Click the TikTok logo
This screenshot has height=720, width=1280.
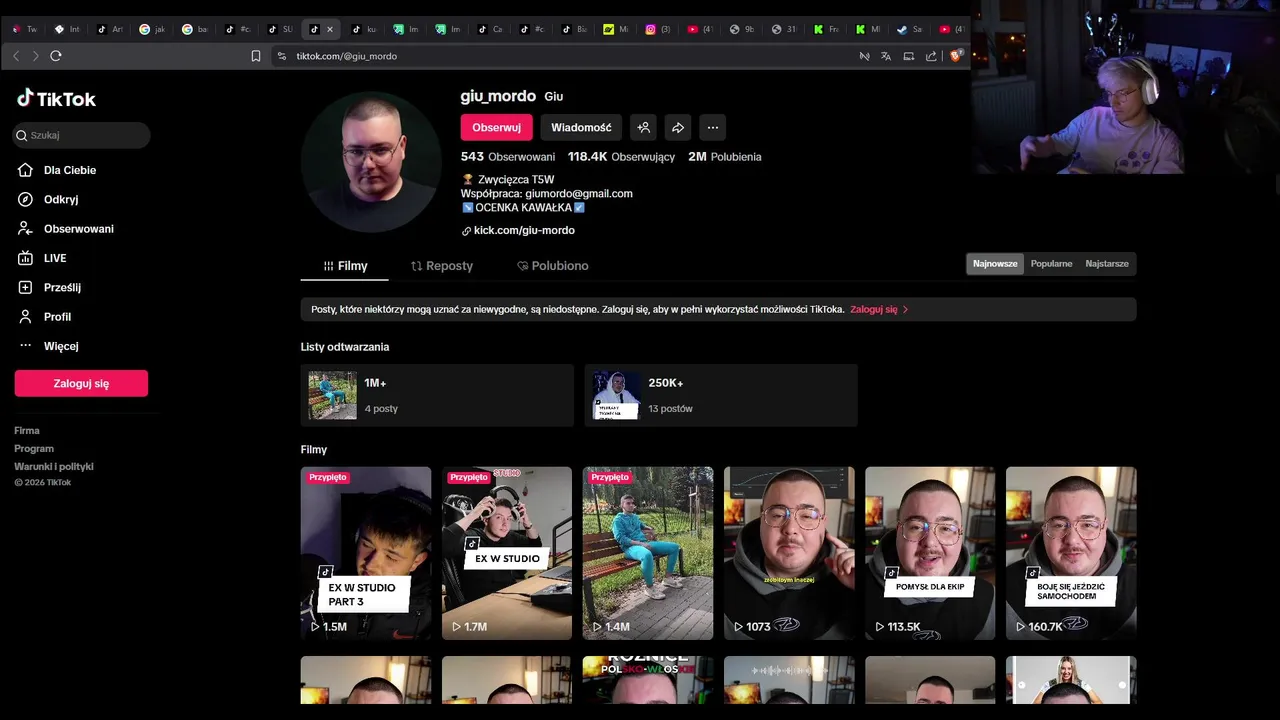point(56,98)
